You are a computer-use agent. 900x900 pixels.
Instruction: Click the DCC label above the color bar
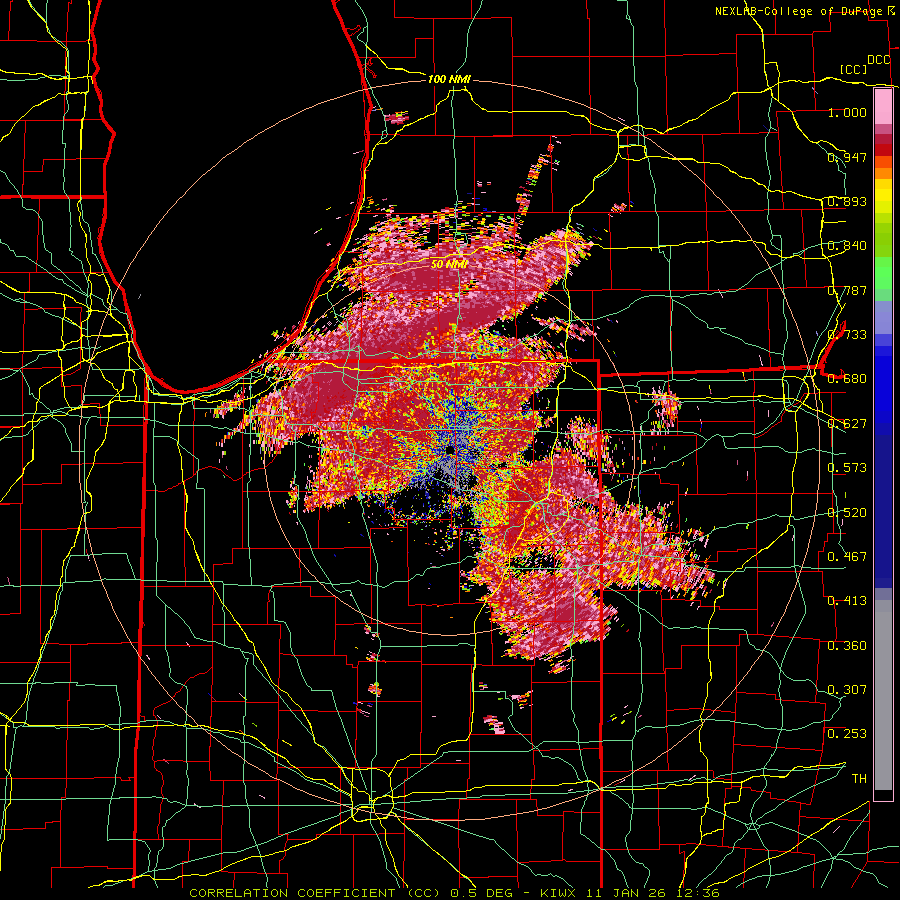(x=879, y=60)
